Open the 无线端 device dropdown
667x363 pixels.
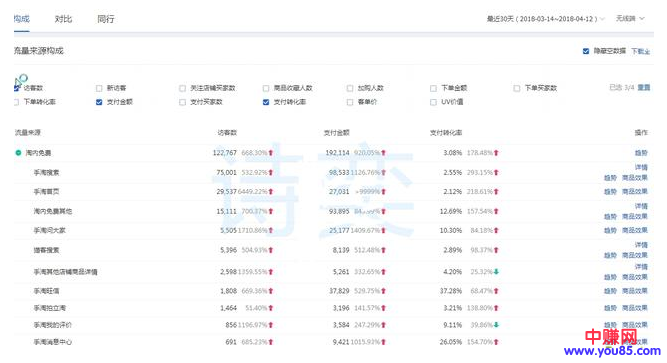pos(630,18)
